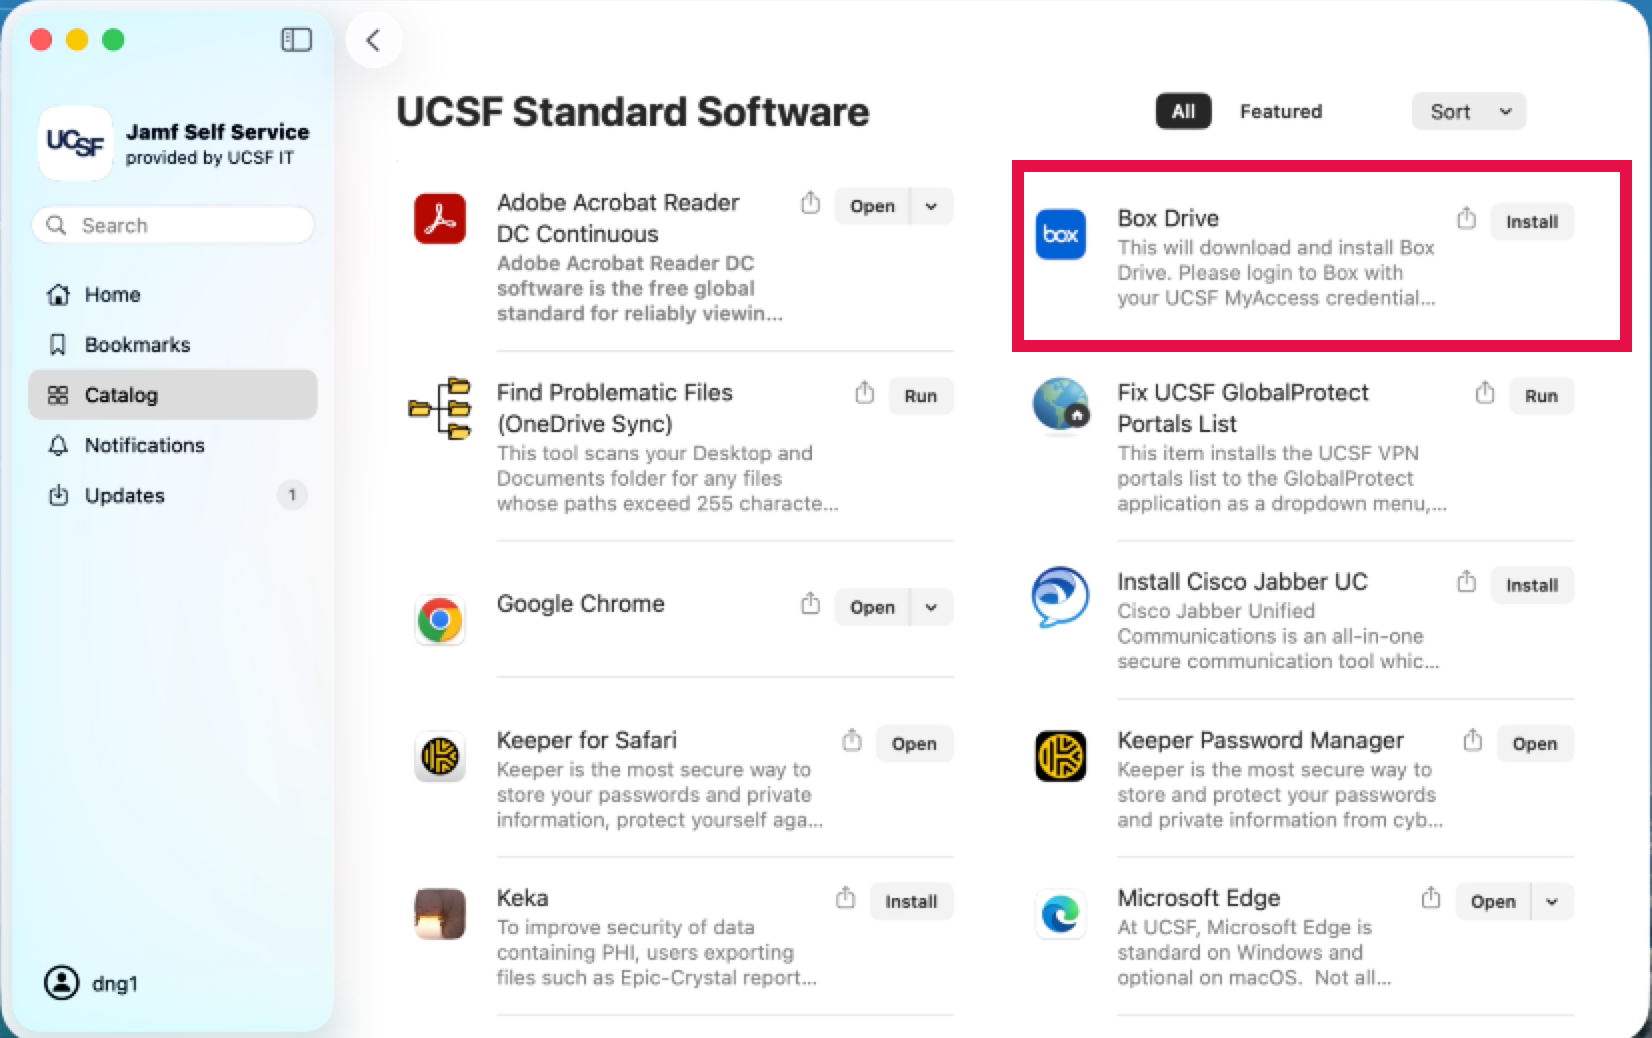Click the Box Drive app icon
This screenshot has height=1038, width=1652.
point(1060,235)
